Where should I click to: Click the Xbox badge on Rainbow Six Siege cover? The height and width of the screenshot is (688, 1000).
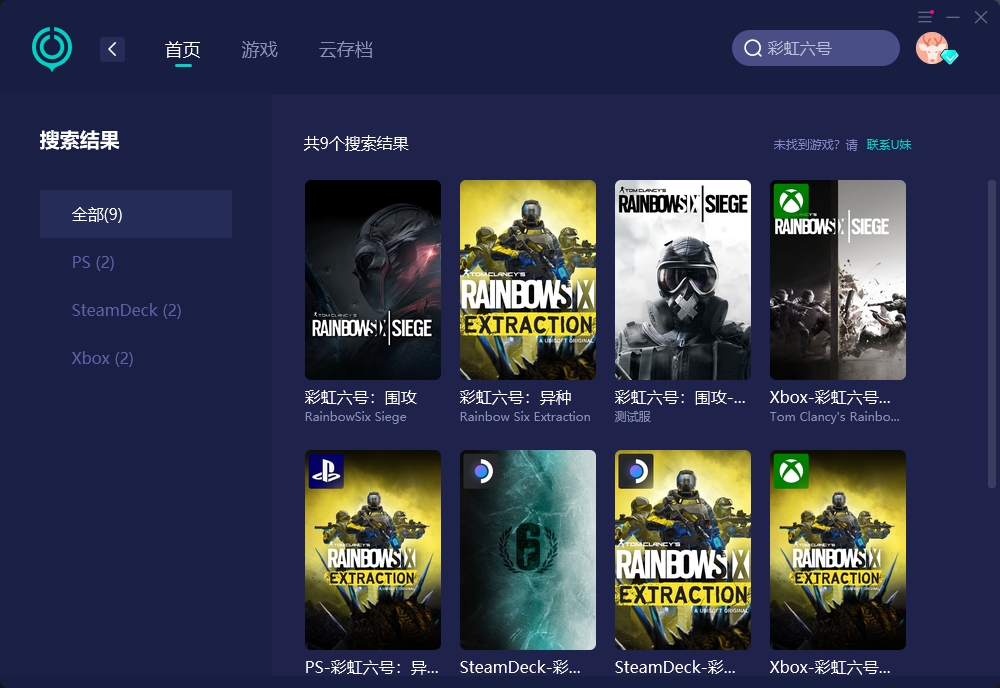coord(791,201)
